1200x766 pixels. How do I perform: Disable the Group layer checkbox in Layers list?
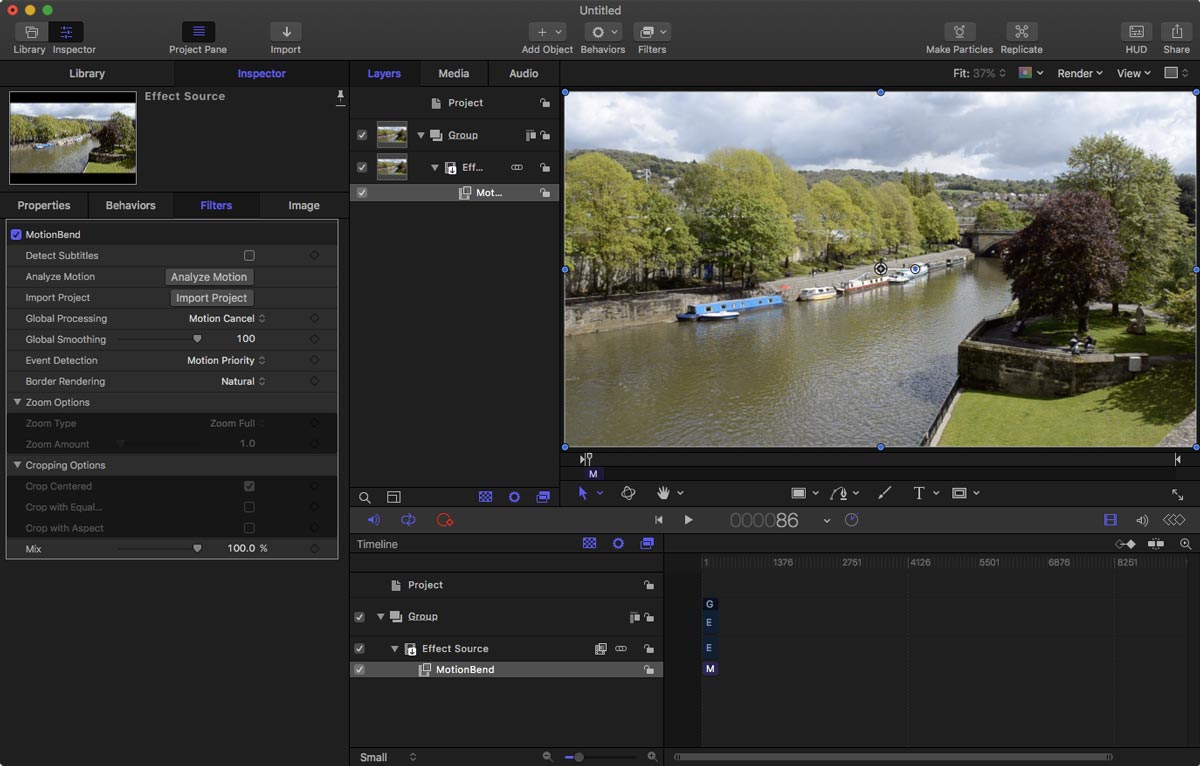coord(362,135)
